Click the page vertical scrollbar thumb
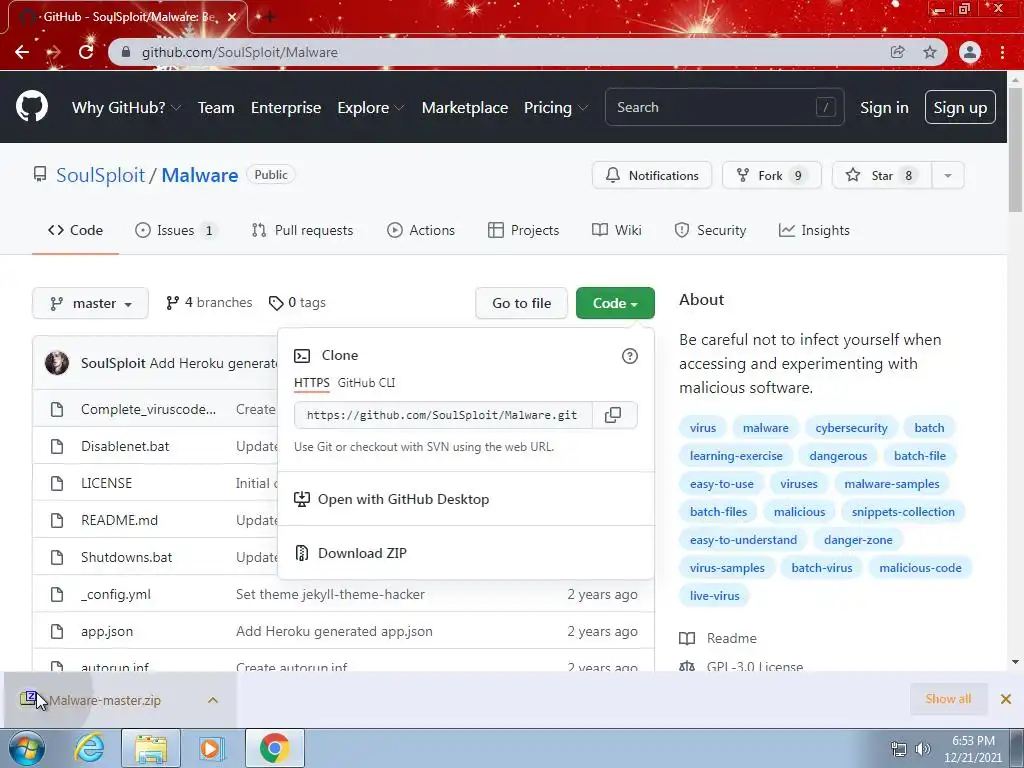The height and width of the screenshot is (768, 1024). 1015,150
